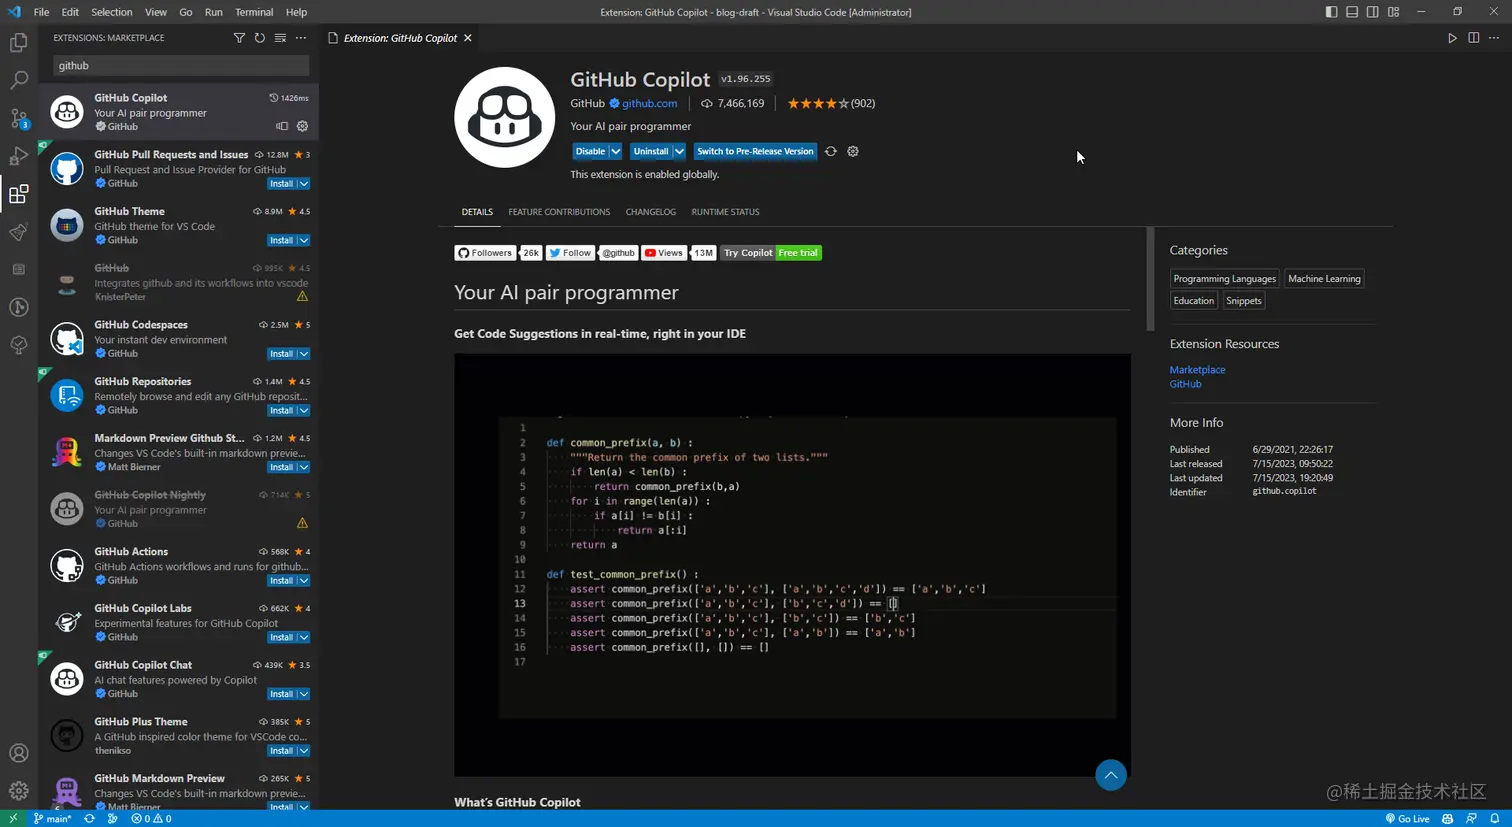Clear extensions search results
This screenshot has height=827, width=1512.
click(280, 38)
